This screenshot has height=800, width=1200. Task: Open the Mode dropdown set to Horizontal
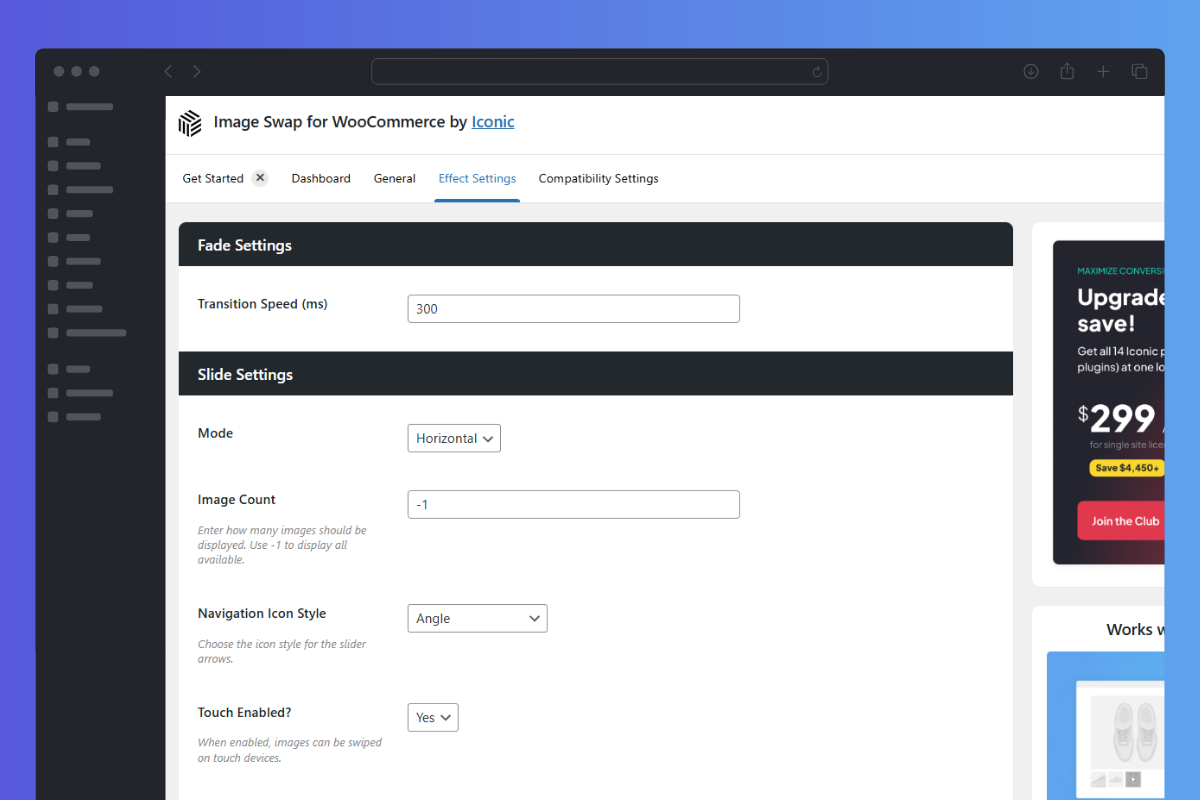[454, 438]
